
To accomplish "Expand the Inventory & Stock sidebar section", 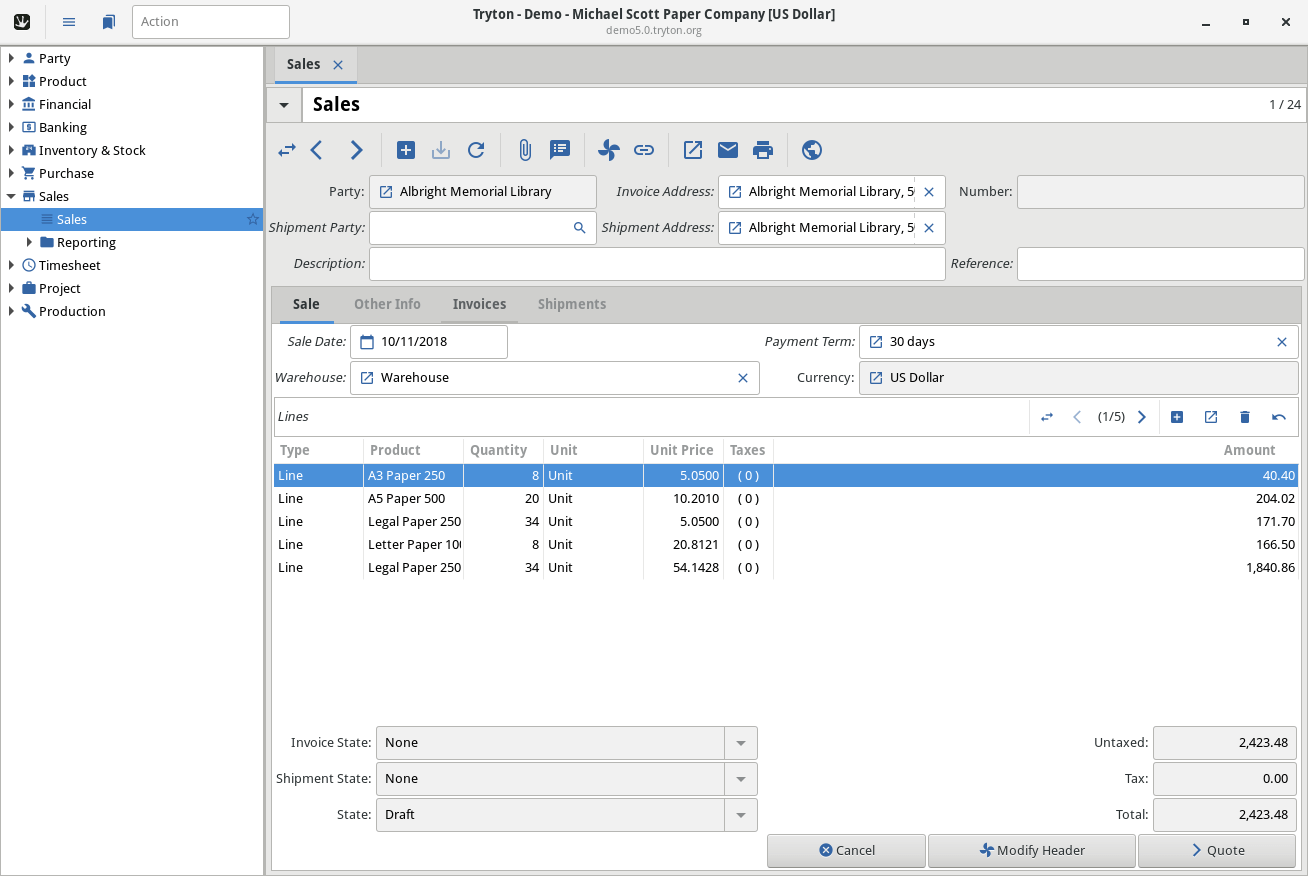I will pos(12,150).
